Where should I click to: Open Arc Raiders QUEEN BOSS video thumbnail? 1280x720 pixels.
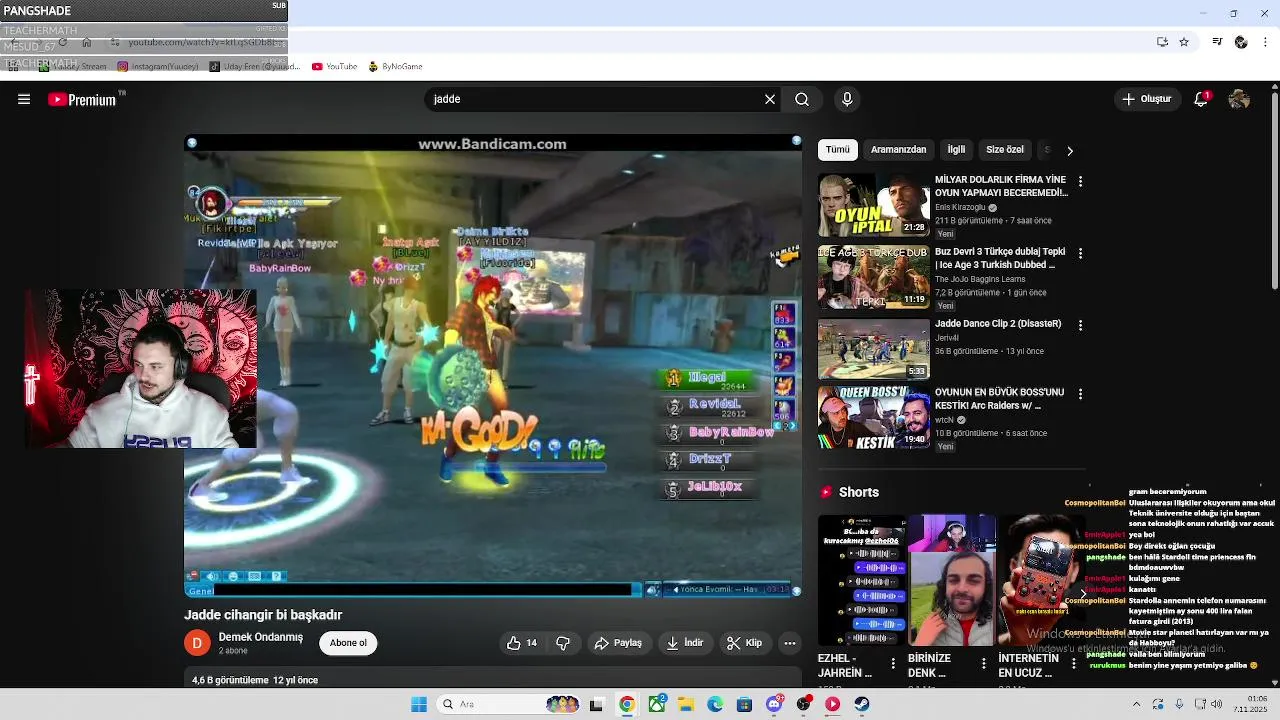click(x=874, y=418)
